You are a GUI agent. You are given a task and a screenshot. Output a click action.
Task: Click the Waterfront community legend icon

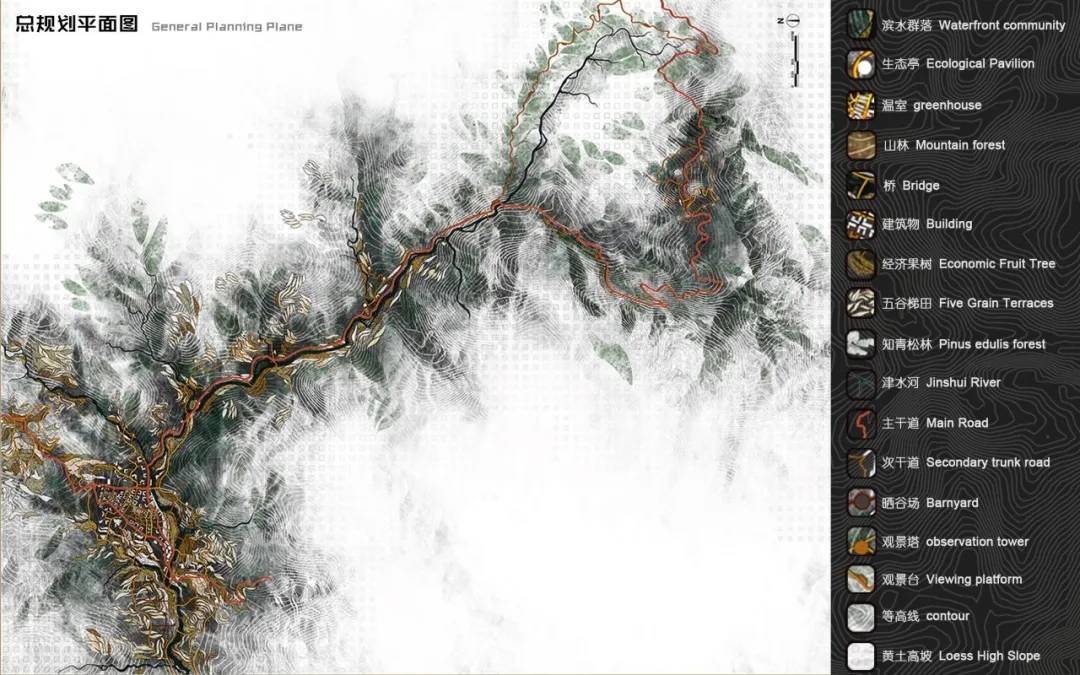(861, 25)
